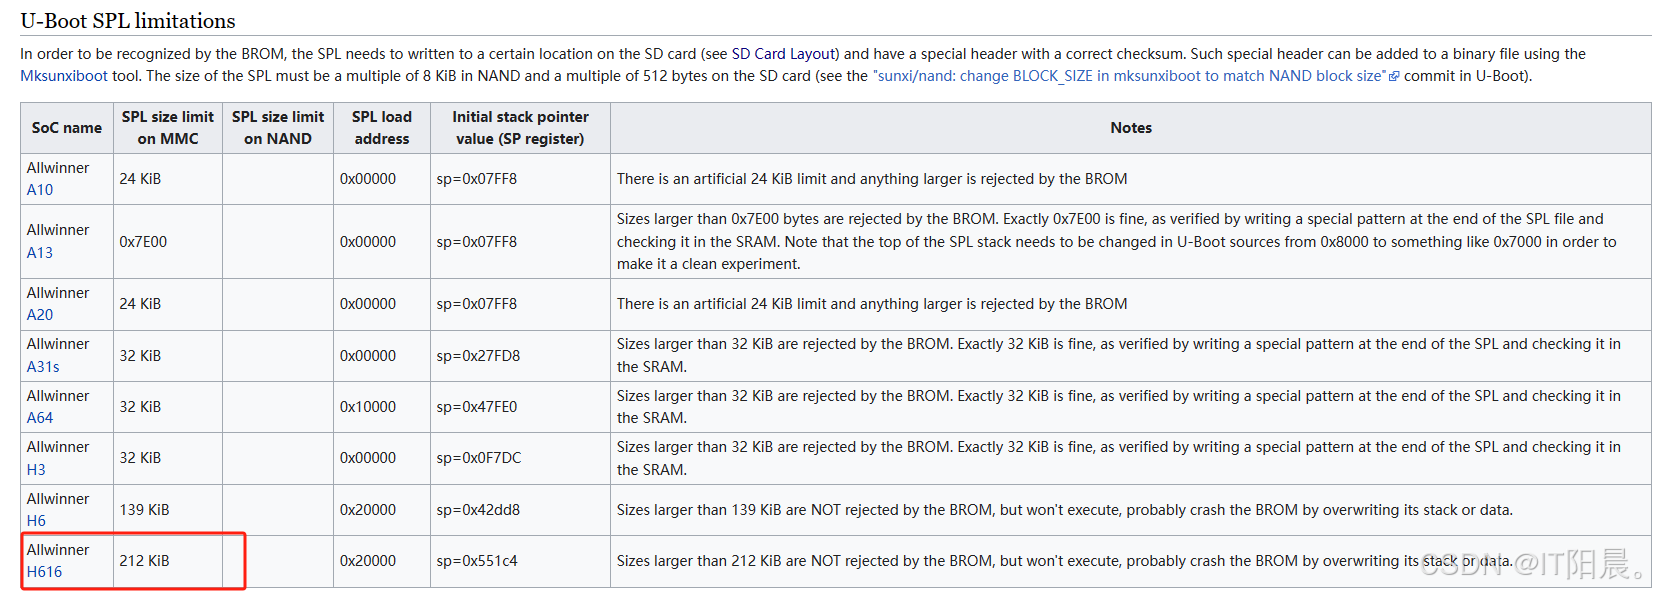The image size is (1667, 594).
Task: Select the 0x7E00 size limit cell
Action: point(168,242)
